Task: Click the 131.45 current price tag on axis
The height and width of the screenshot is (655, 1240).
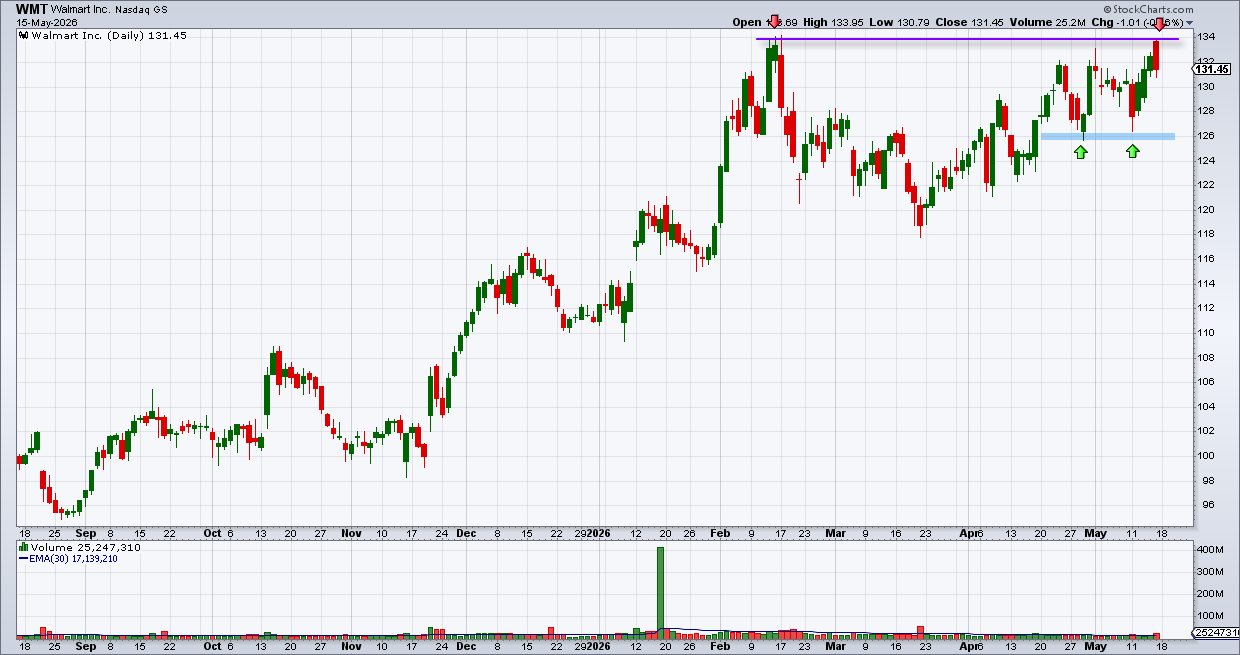Action: point(1211,68)
